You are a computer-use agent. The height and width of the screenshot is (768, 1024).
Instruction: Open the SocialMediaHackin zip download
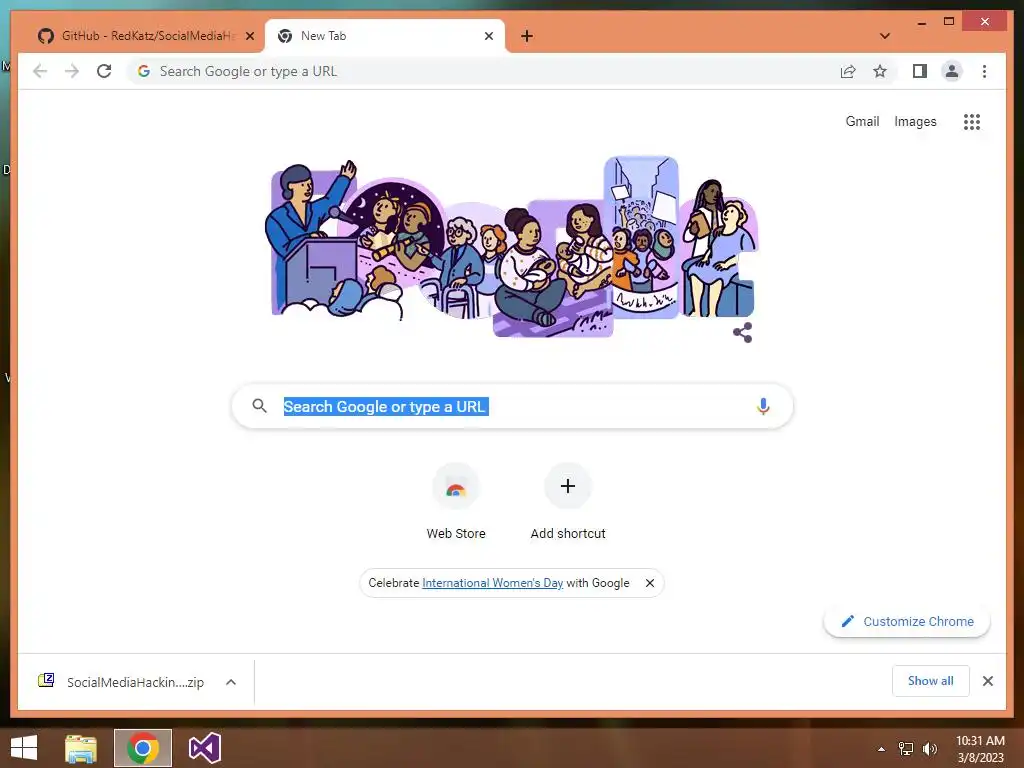pyautogui.click(x=136, y=682)
